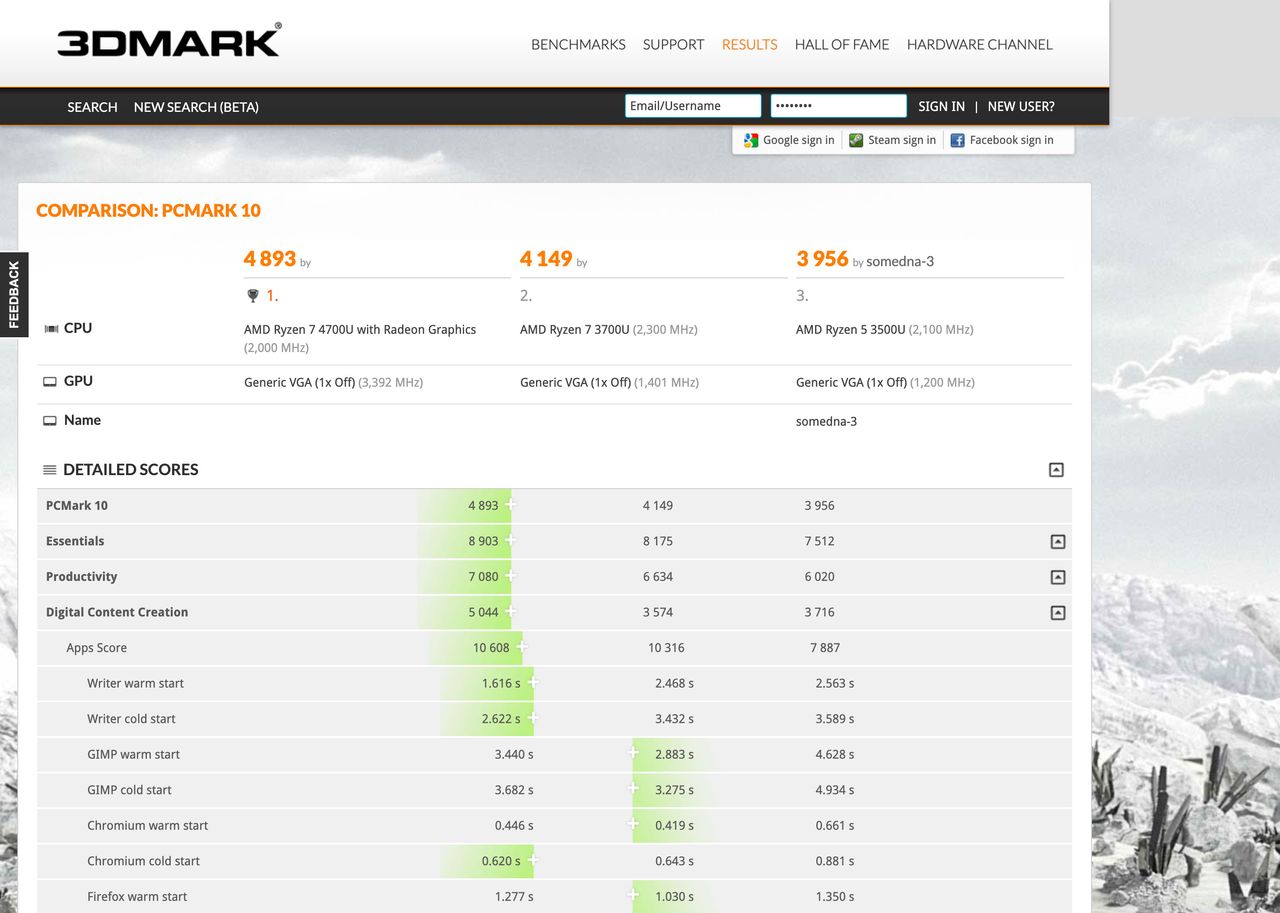Image resolution: width=1280 pixels, height=913 pixels.
Task: Open the Benchmarks menu
Action: (x=578, y=44)
